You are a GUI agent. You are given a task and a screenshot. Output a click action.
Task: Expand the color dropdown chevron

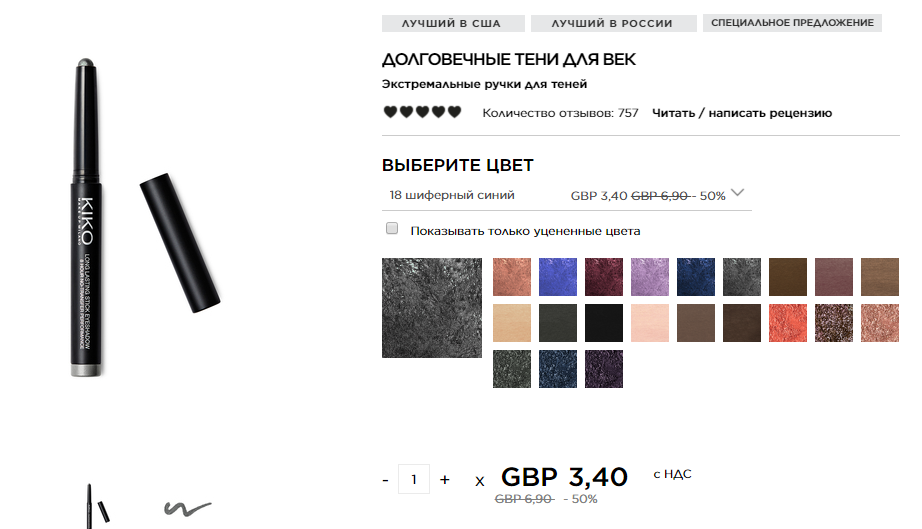coord(737,193)
